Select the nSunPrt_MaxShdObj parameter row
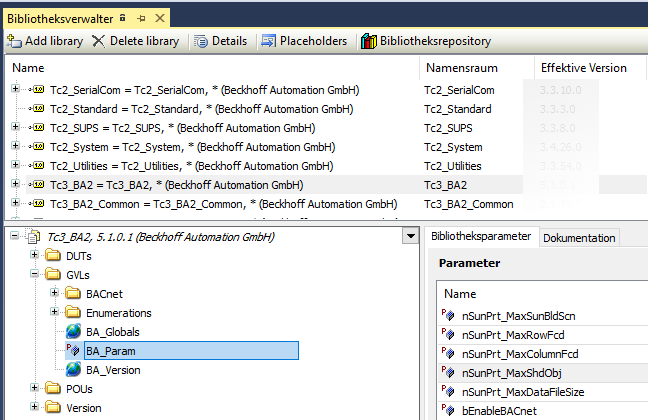 pyautogui.click(x=542, y=373)
